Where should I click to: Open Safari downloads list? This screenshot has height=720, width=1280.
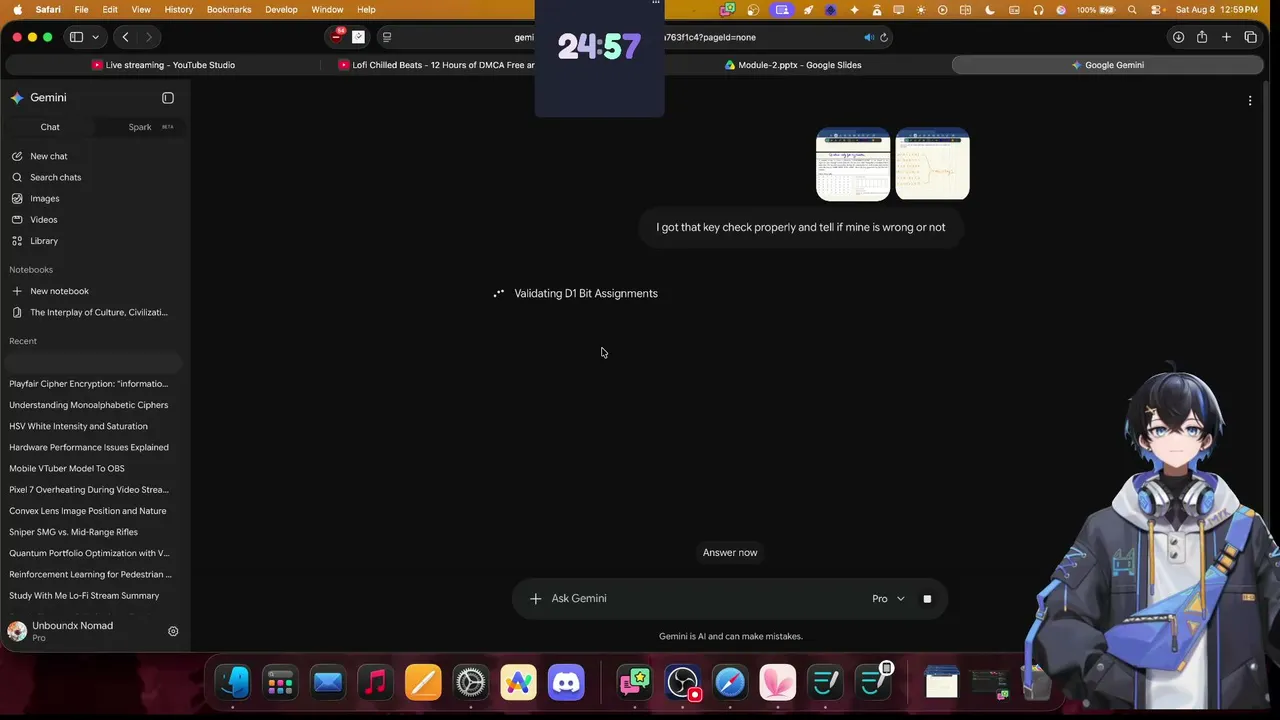(x=1178, y=37)
